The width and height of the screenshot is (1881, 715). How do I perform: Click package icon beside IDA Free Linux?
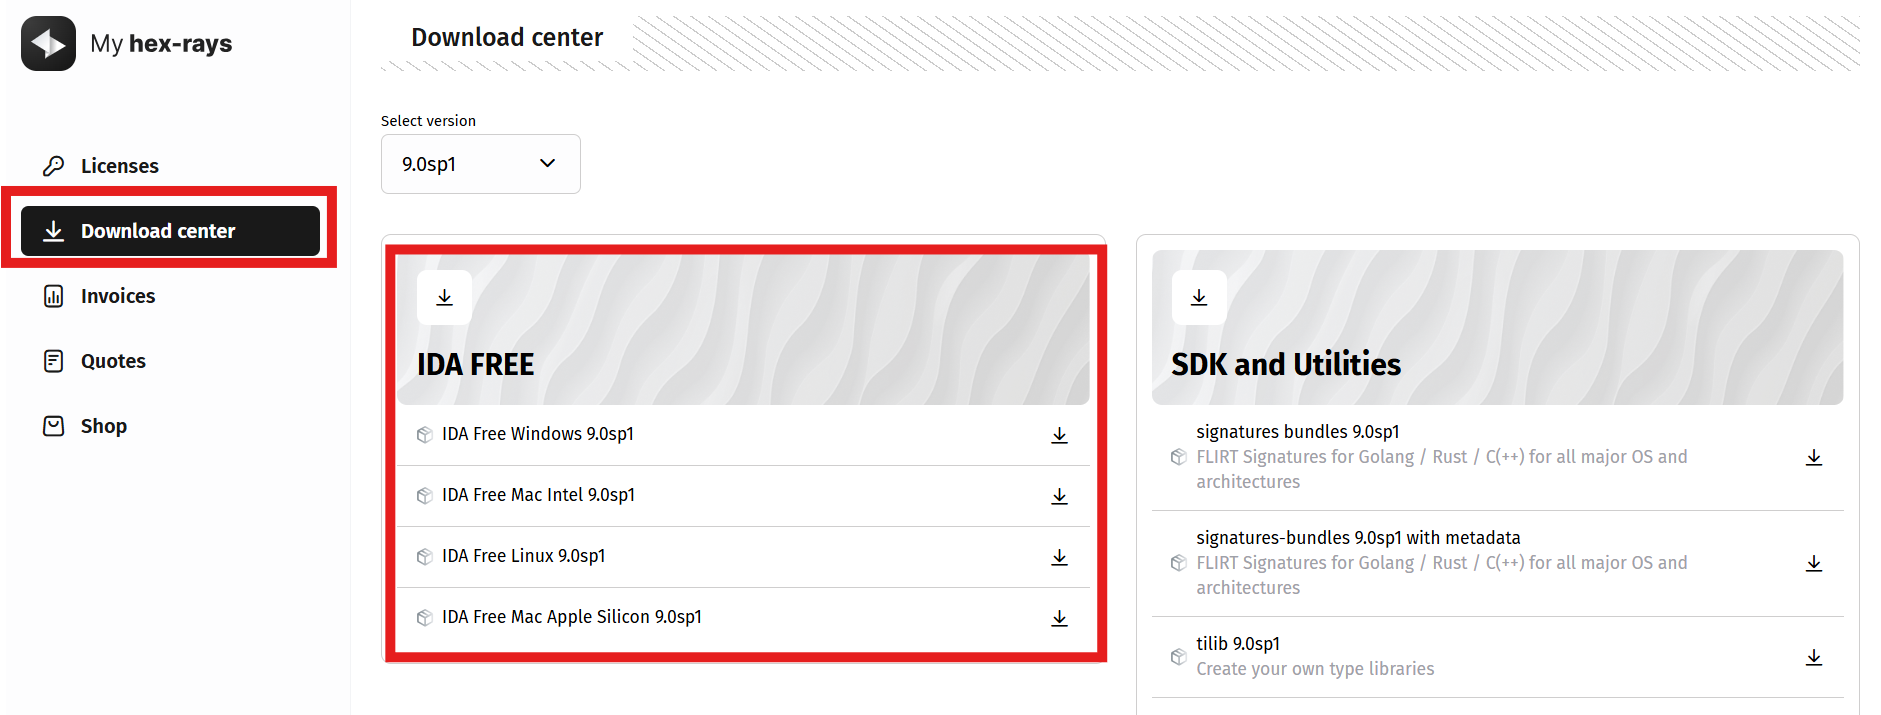pos(425,557)
